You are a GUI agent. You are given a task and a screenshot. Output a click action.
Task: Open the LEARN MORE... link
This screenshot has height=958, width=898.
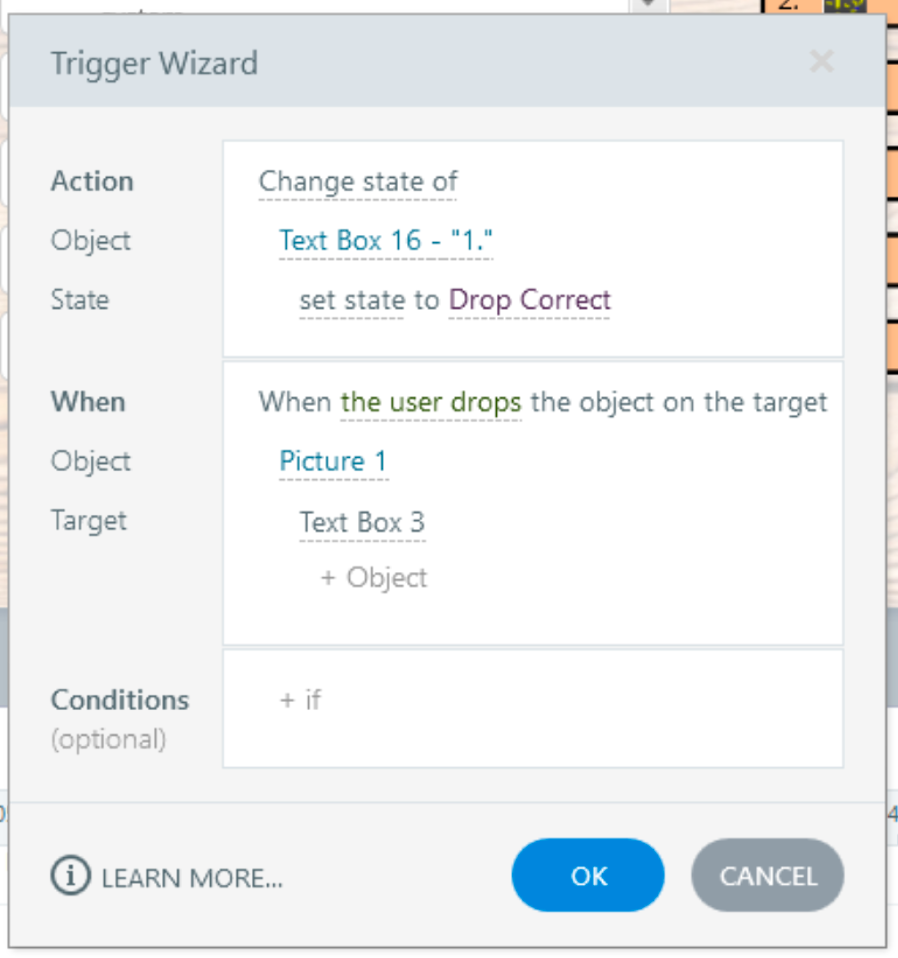[192, 878]
